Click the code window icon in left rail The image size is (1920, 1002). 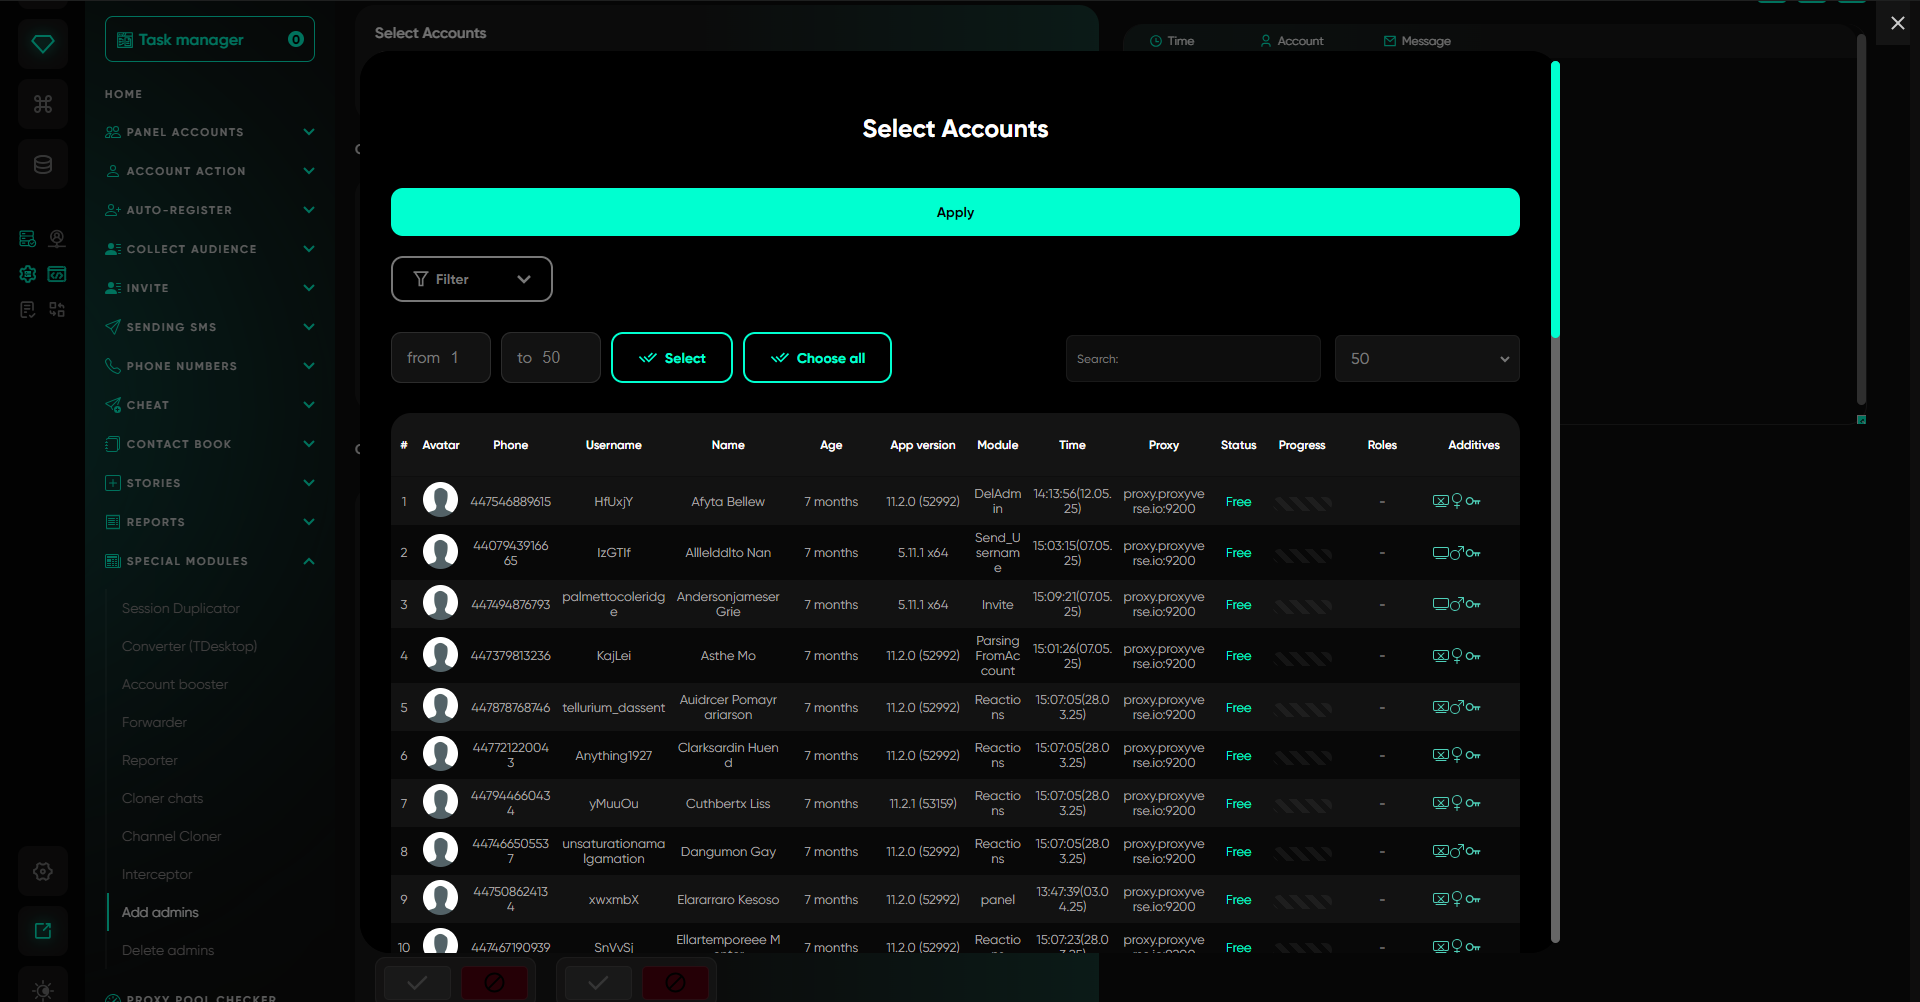pos(57,274)
